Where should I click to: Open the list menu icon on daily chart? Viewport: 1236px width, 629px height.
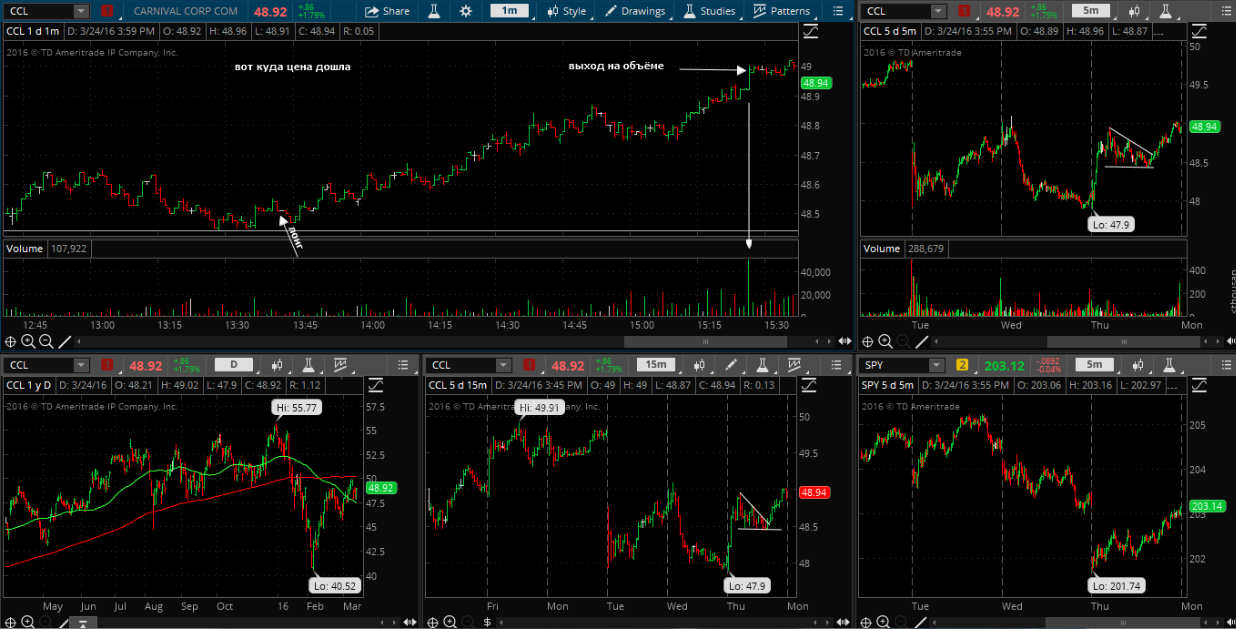tap(403, 365)
